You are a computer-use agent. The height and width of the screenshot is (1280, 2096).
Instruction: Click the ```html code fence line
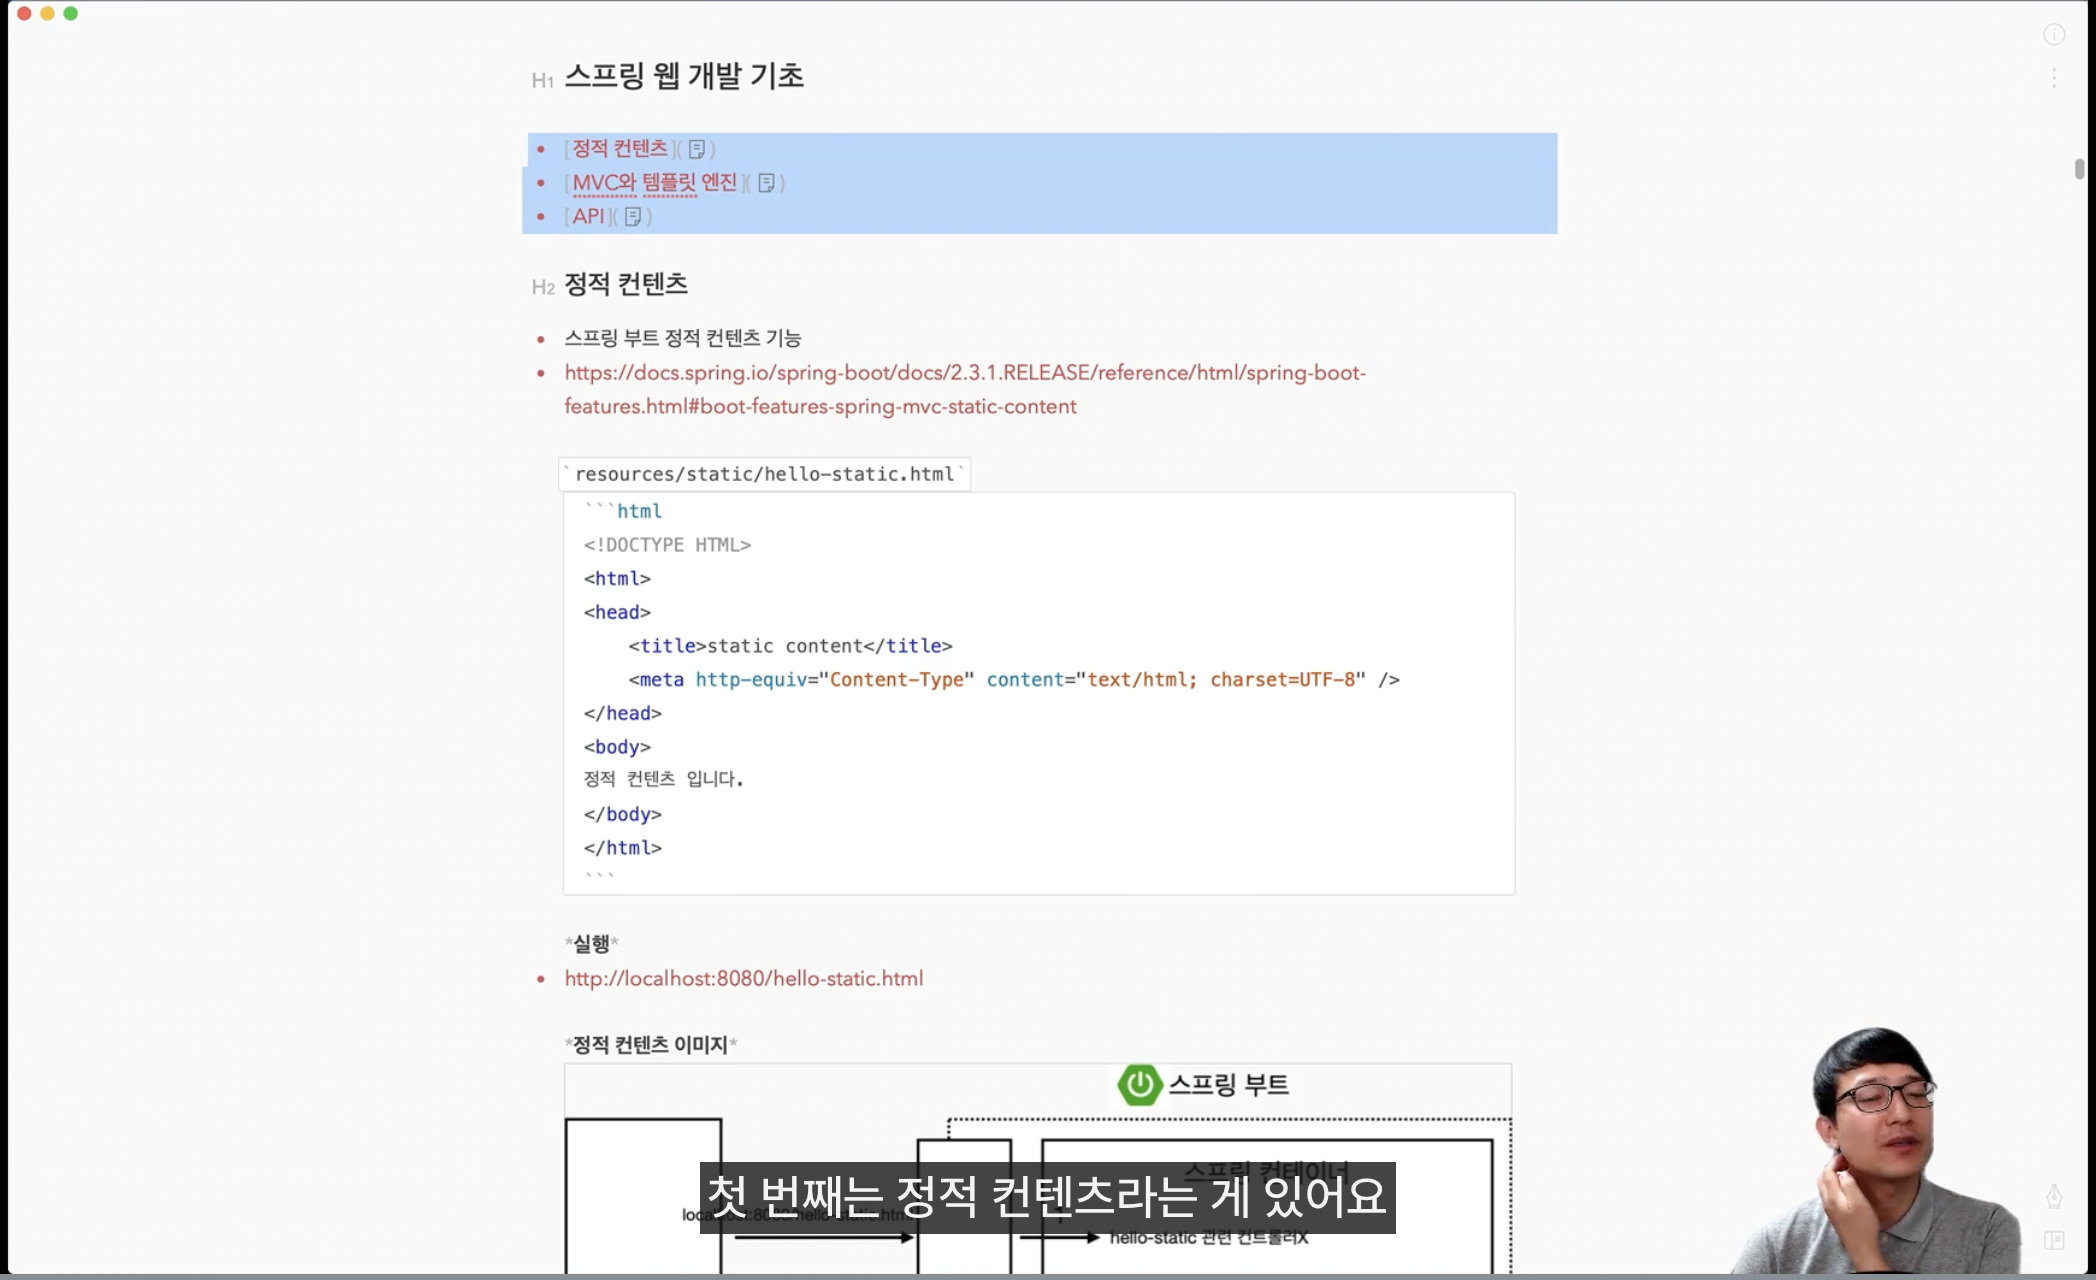click(x=623, y=511)
